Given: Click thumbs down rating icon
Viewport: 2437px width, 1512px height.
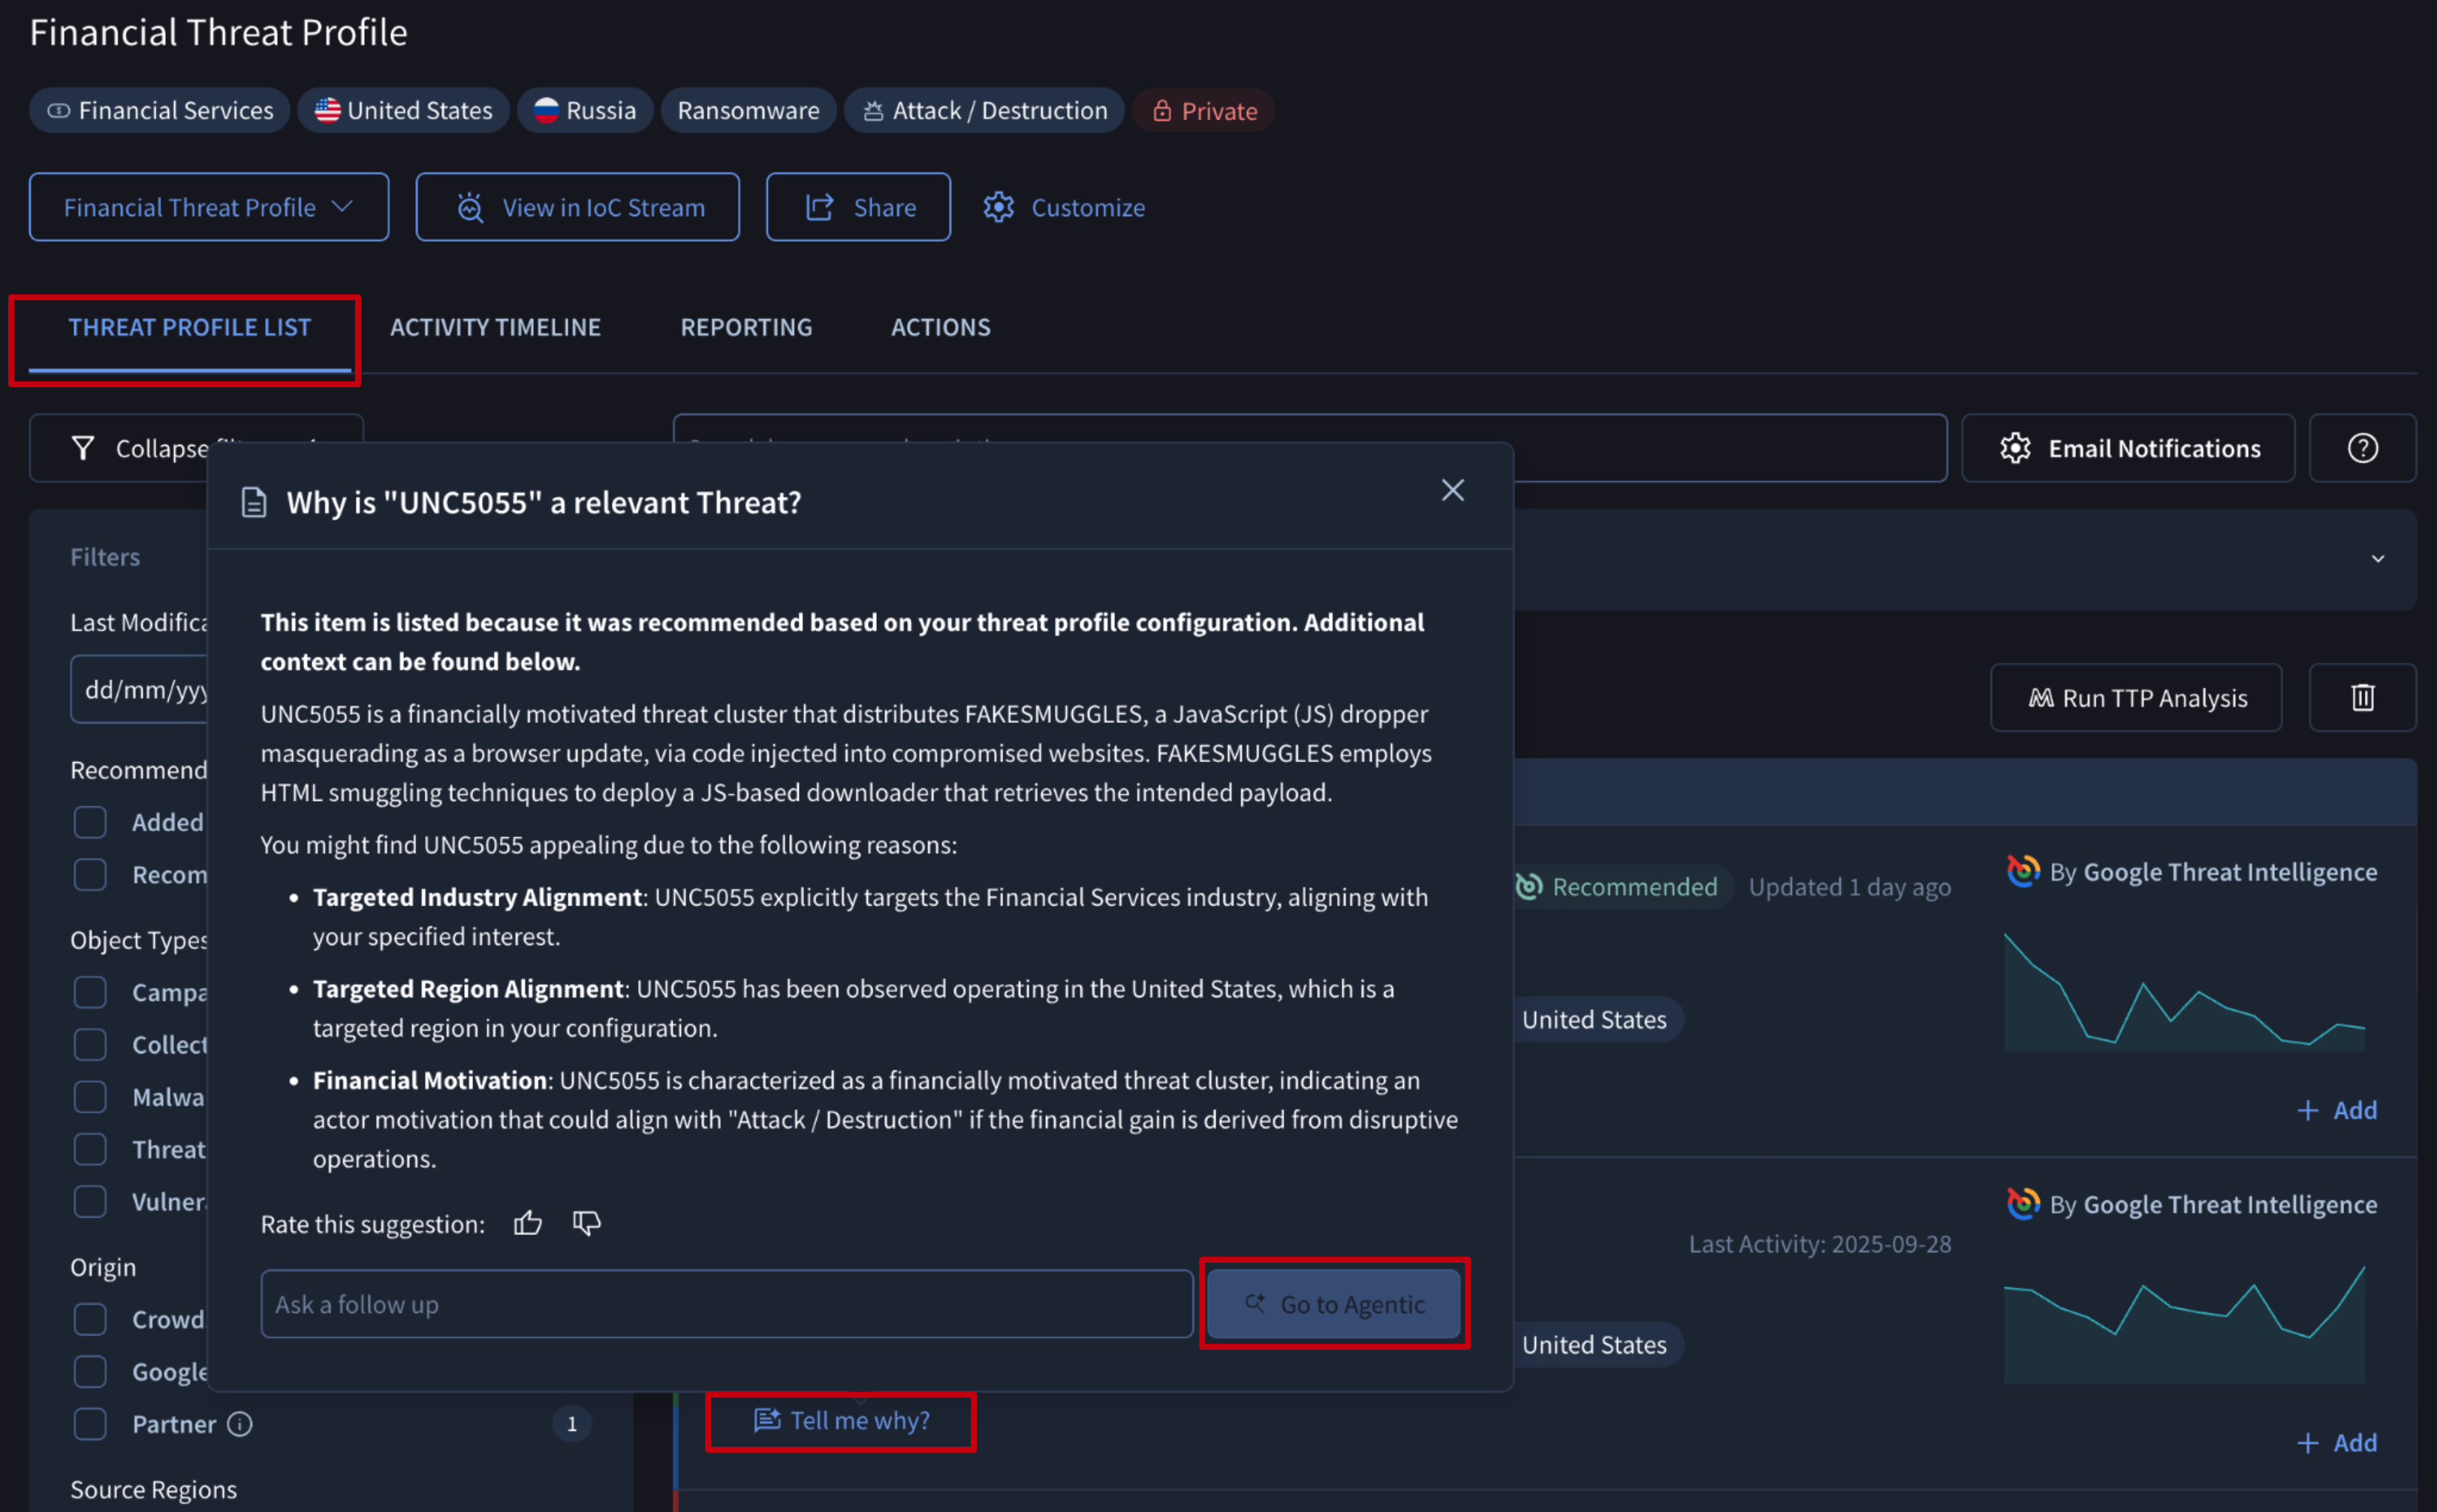Looking at the screenshot, I should (586, 1223).
